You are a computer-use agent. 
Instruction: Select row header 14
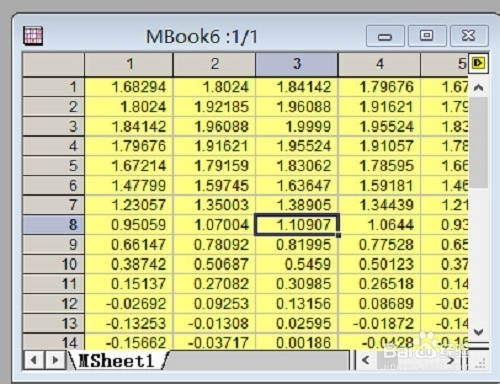coord(54,341)
